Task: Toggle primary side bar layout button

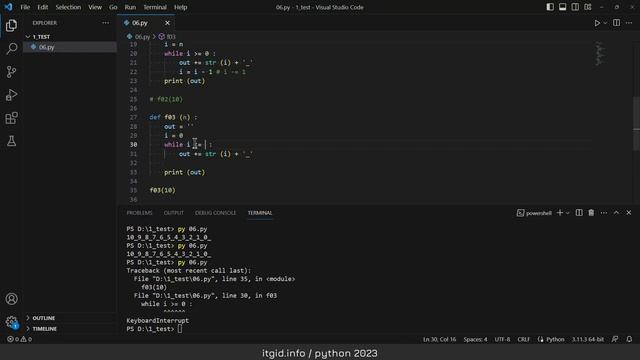Action: [550, 7]
